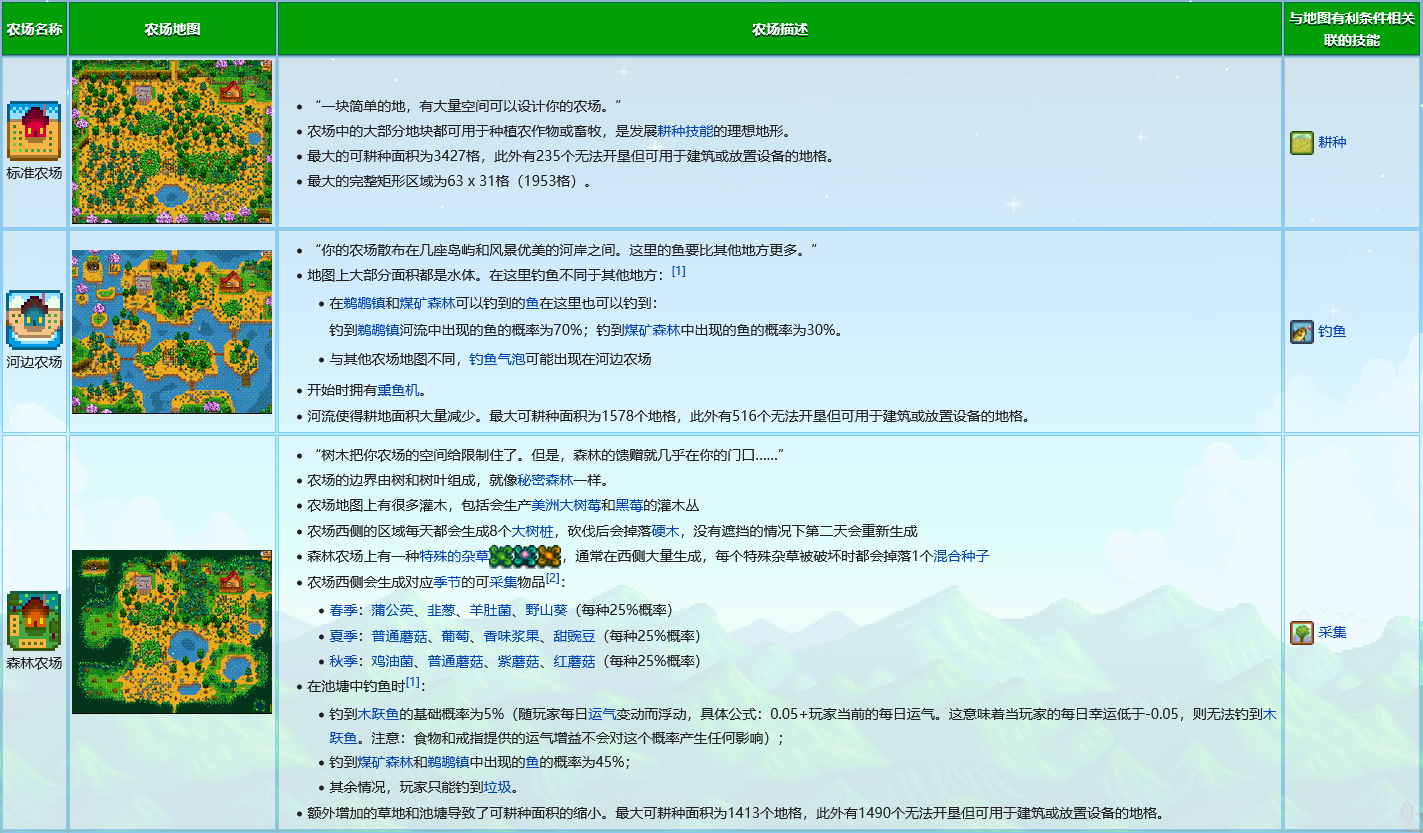Click the Riverland Farm (河边农场) icon

[34, 320]
